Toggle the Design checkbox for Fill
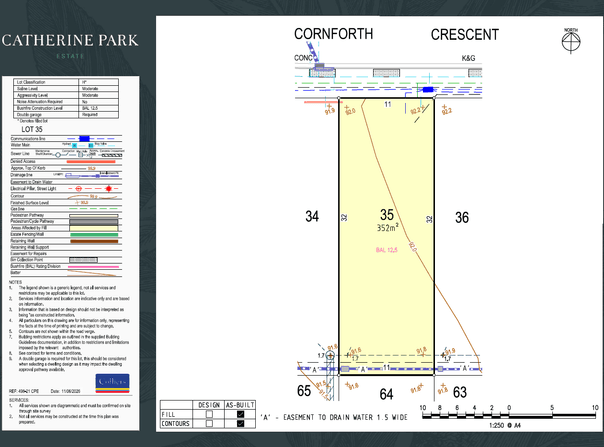The width and height of the screenshot is (604, 447). tap(209, 414)
